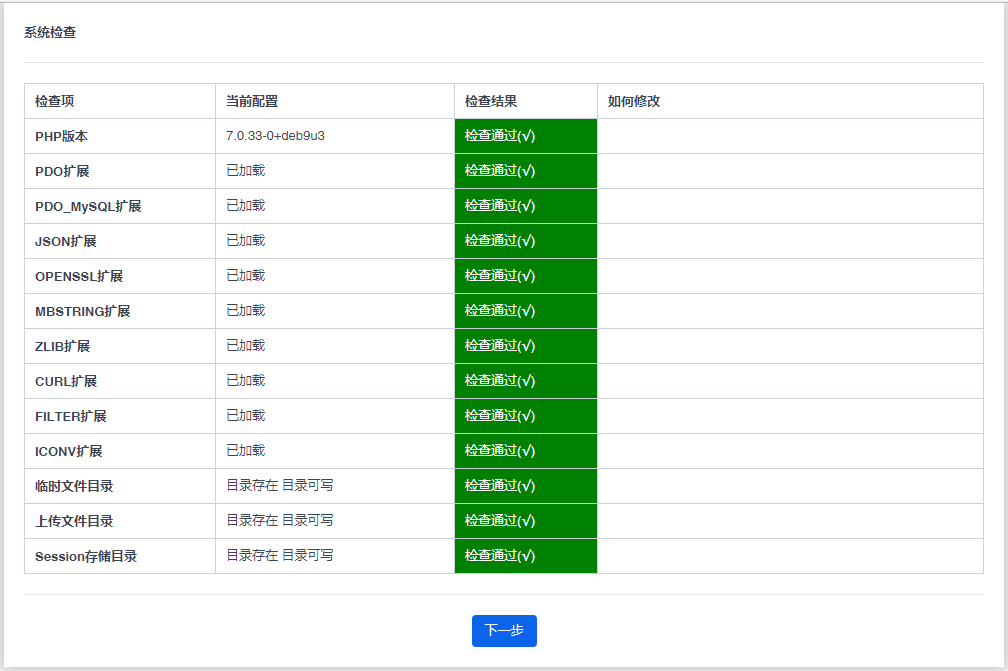Click green result cell for Session存储目录
The width and height of the screenshot is (1008, 671).
pos(525,556)
